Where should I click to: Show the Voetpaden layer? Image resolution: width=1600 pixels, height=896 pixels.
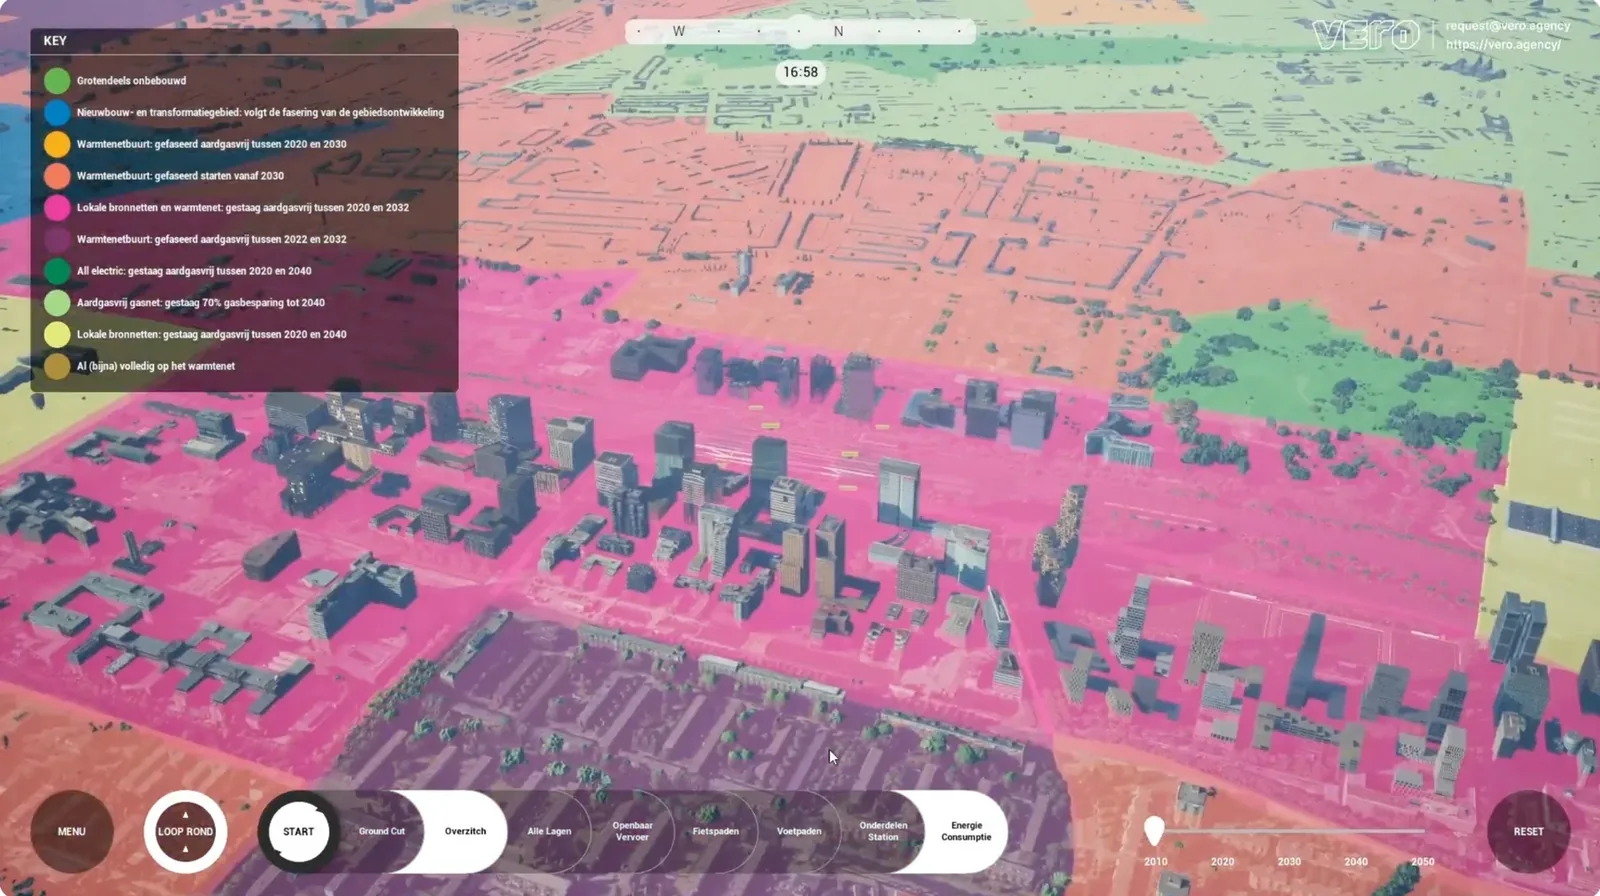pyautogui.click(x=799, y=831)
